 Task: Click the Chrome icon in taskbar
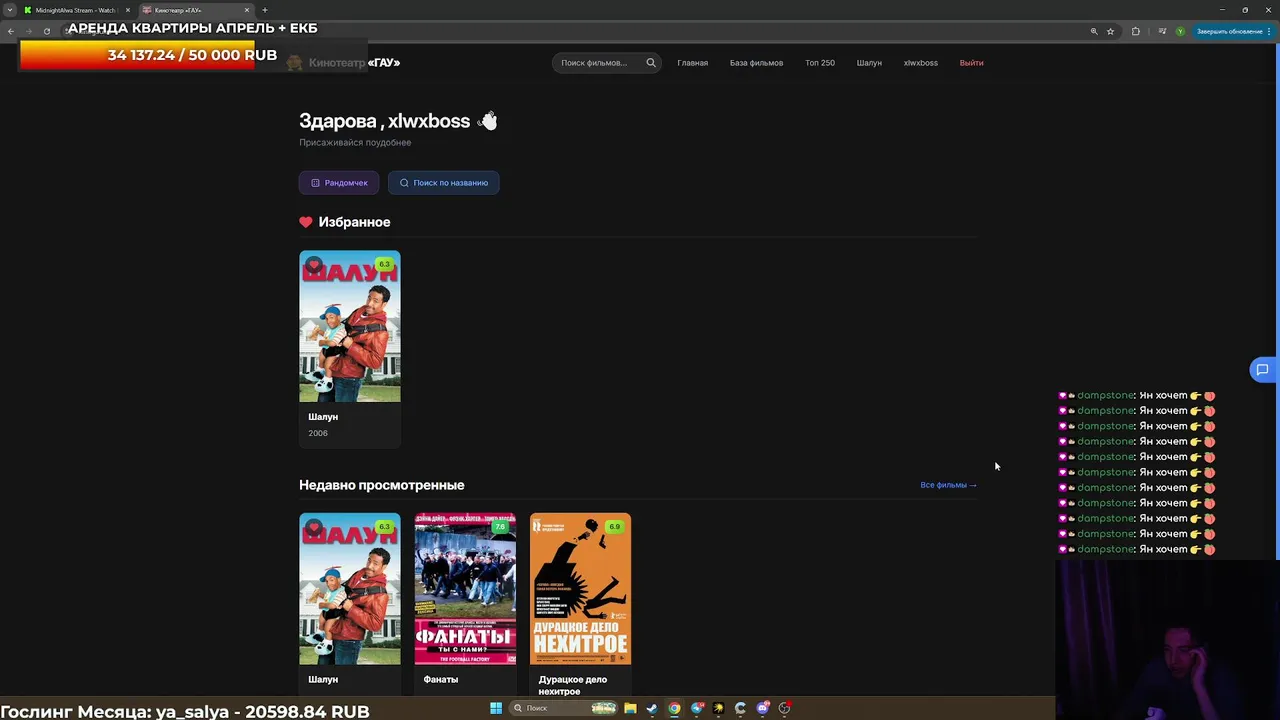pos(674,708)
